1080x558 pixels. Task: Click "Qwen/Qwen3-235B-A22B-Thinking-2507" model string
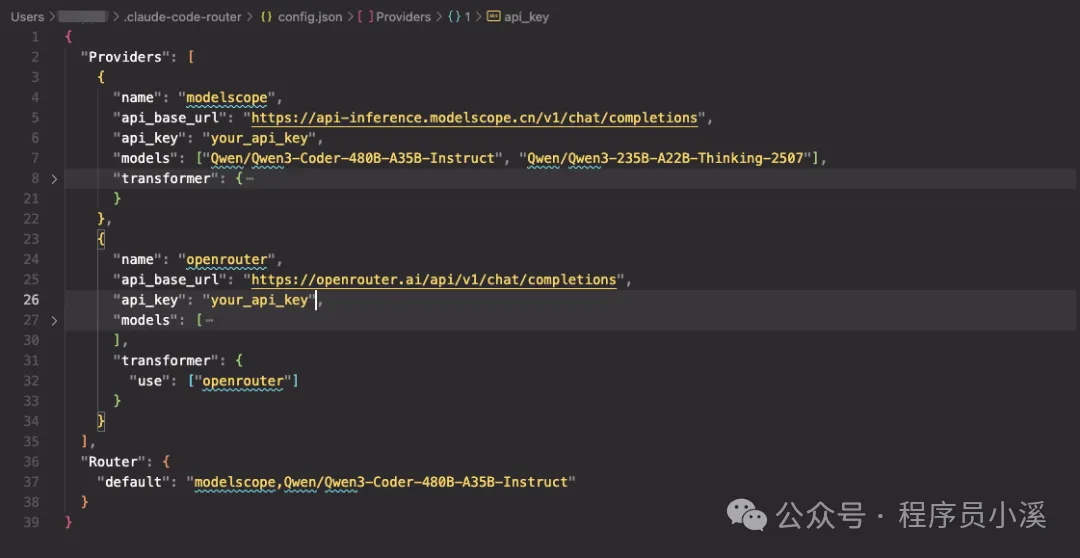[665, 158]
